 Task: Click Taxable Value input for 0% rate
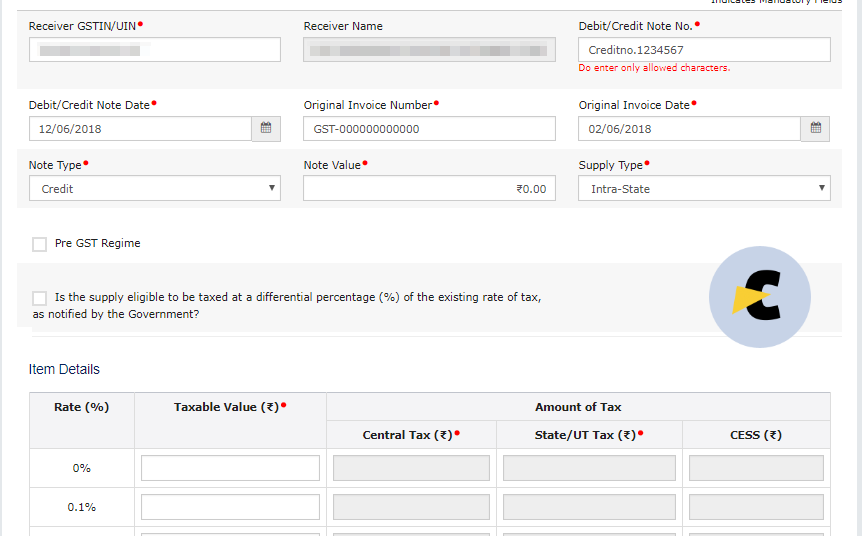[x=230, y=468]
